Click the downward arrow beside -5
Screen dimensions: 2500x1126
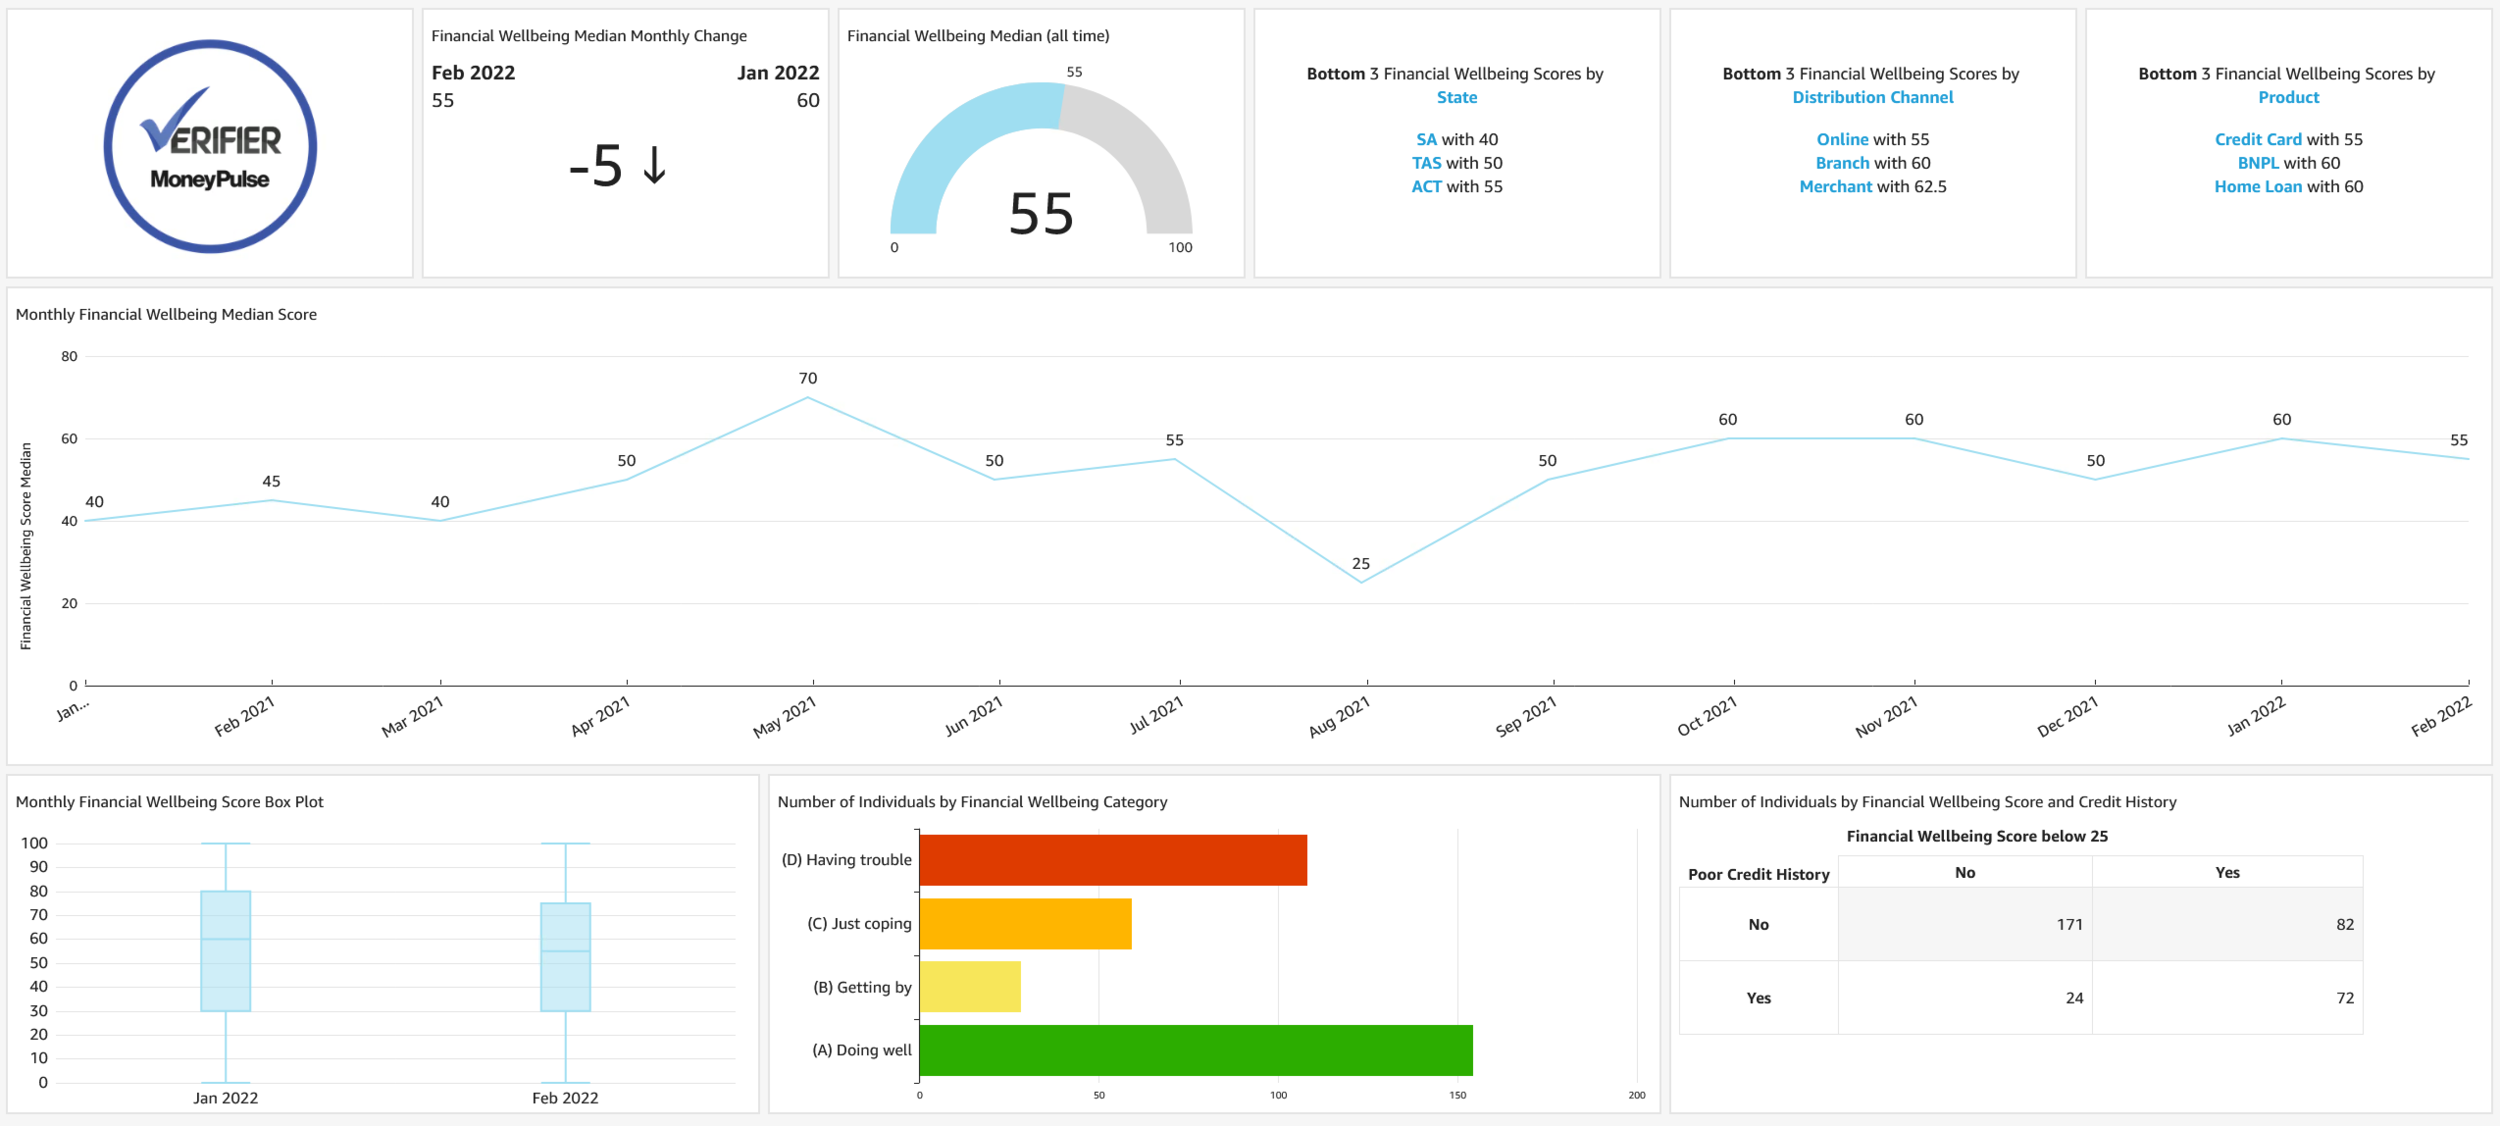tap(654, 165)
